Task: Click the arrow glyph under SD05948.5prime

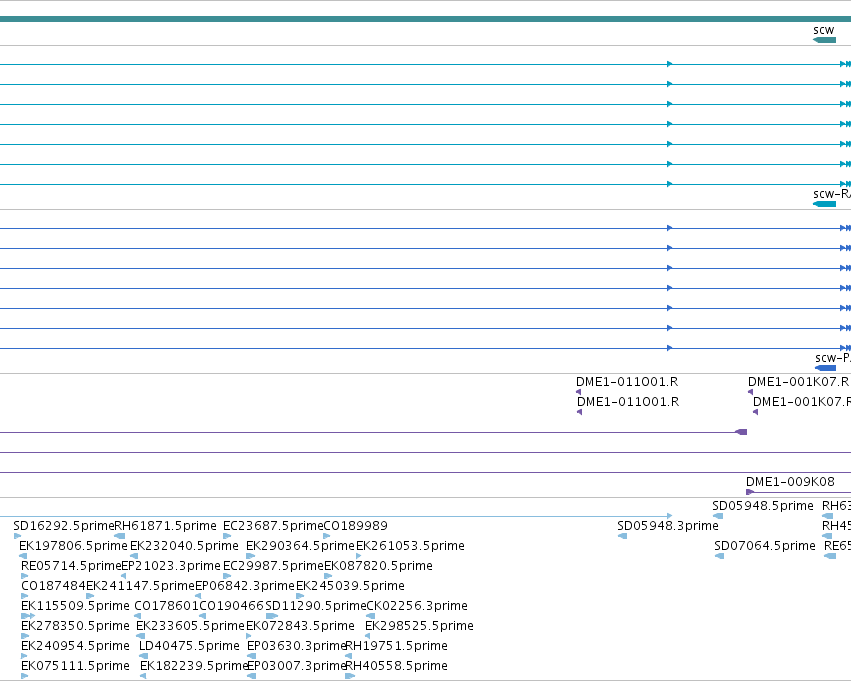Action: [x=717, y=516]
